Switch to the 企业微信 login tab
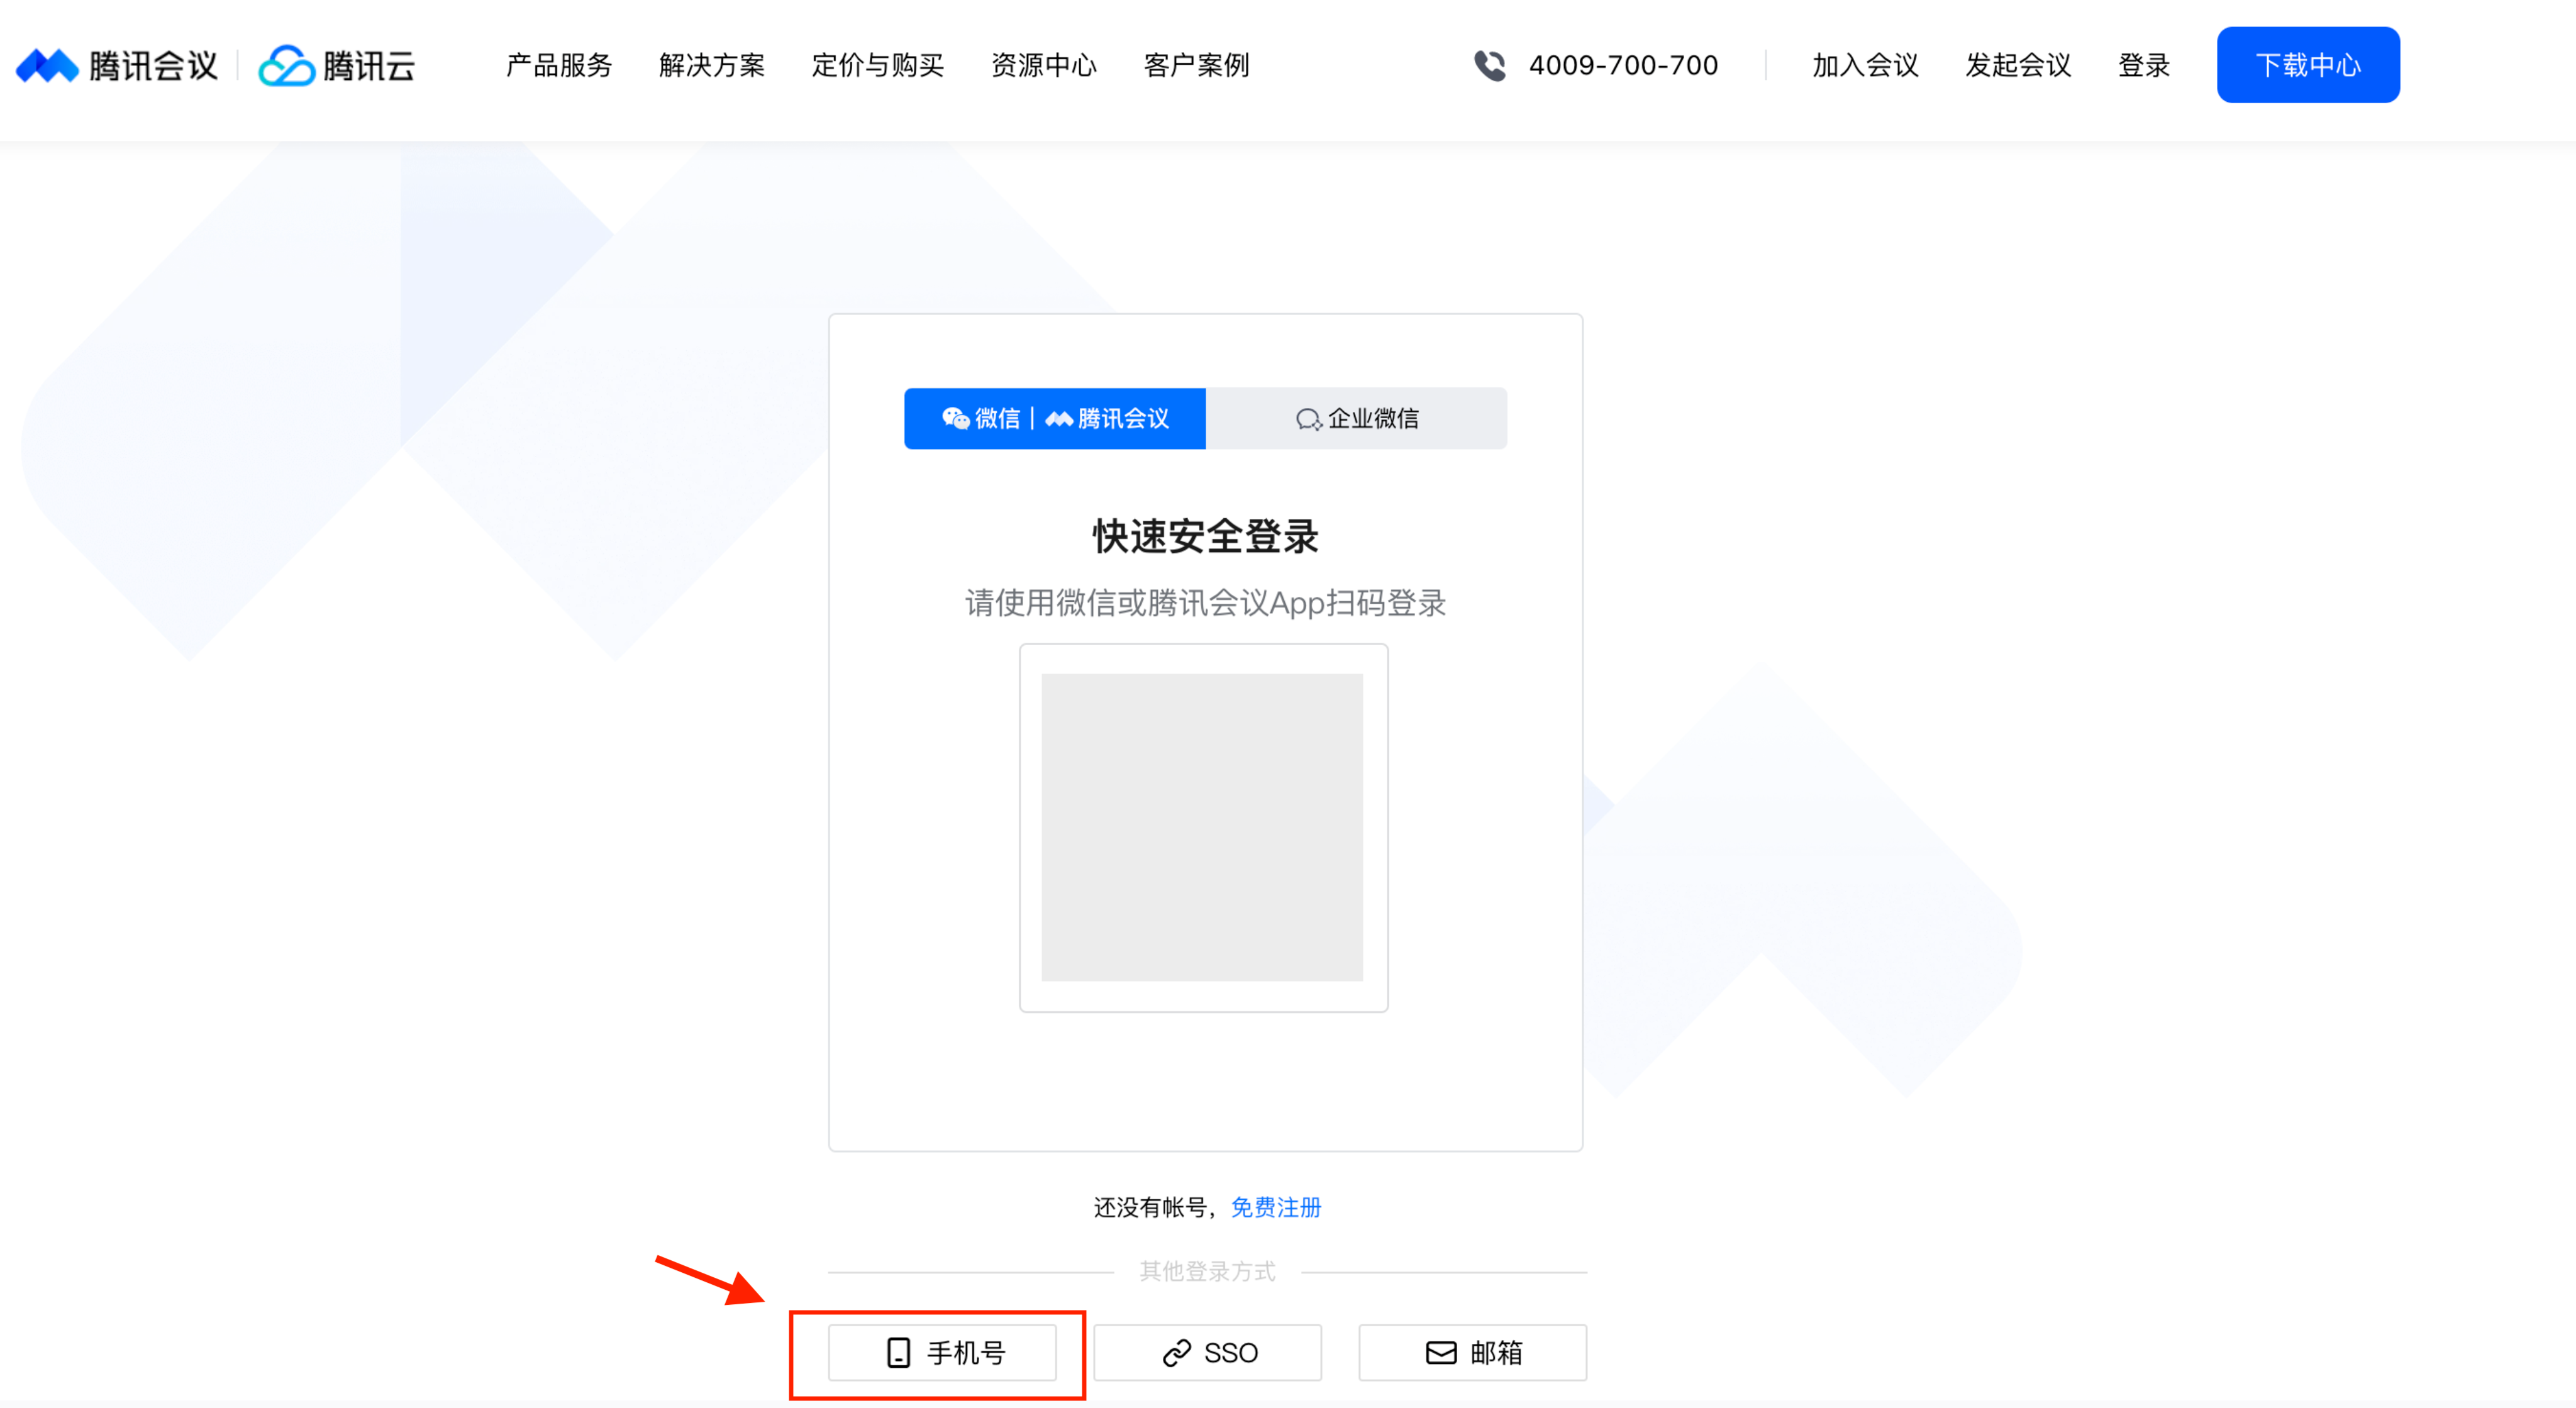Viewport: 2576px width, 1408px height. (1357, 419)
